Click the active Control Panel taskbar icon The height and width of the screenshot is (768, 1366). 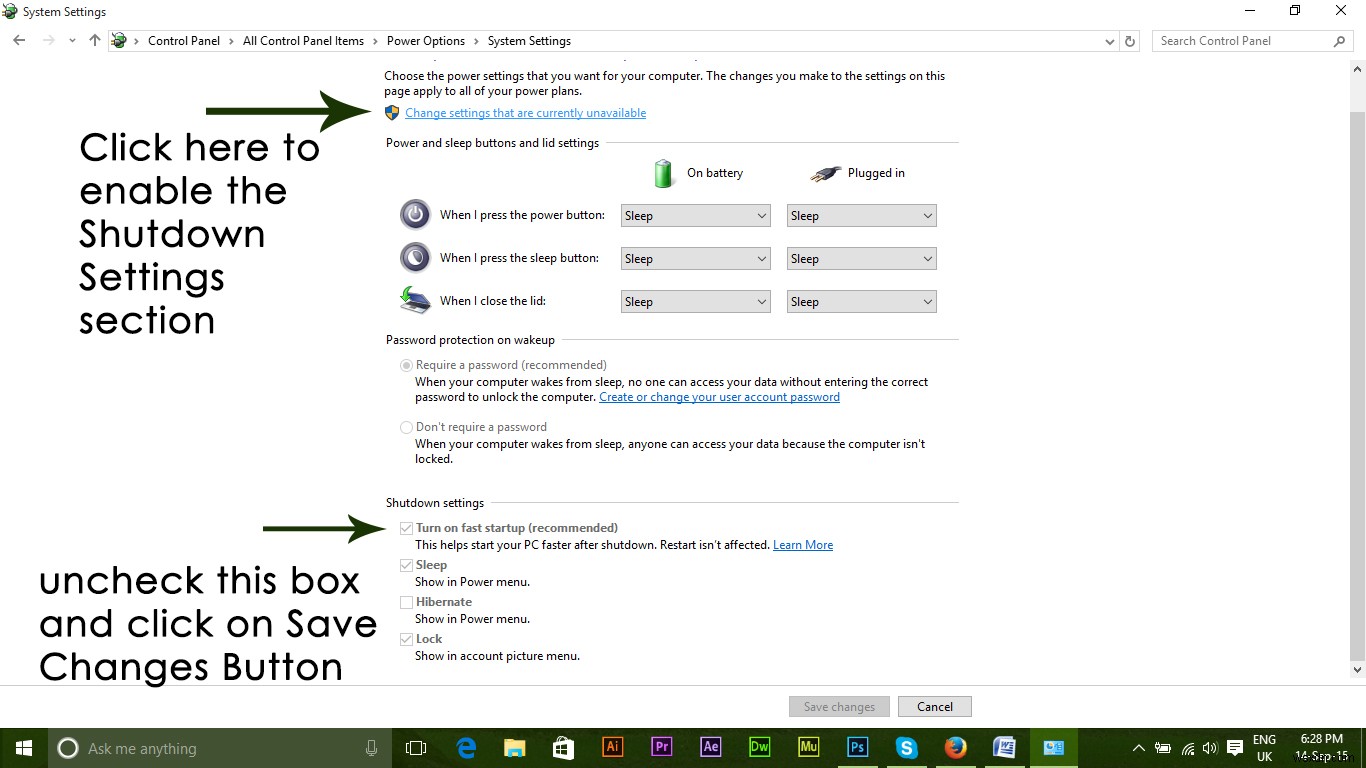pyautogui.click(x=1053, y=747)
